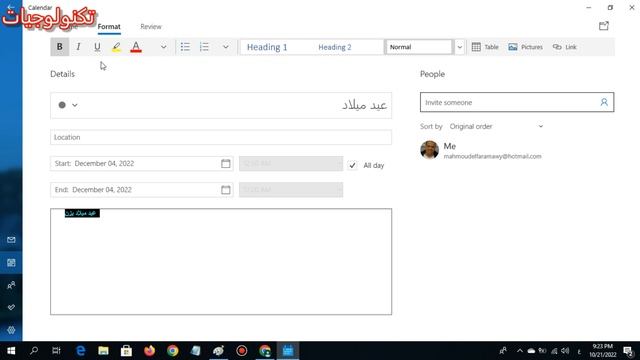Show hidden system tray icons
The height and width of the screenshot is (360, 640).
(520, 351)
